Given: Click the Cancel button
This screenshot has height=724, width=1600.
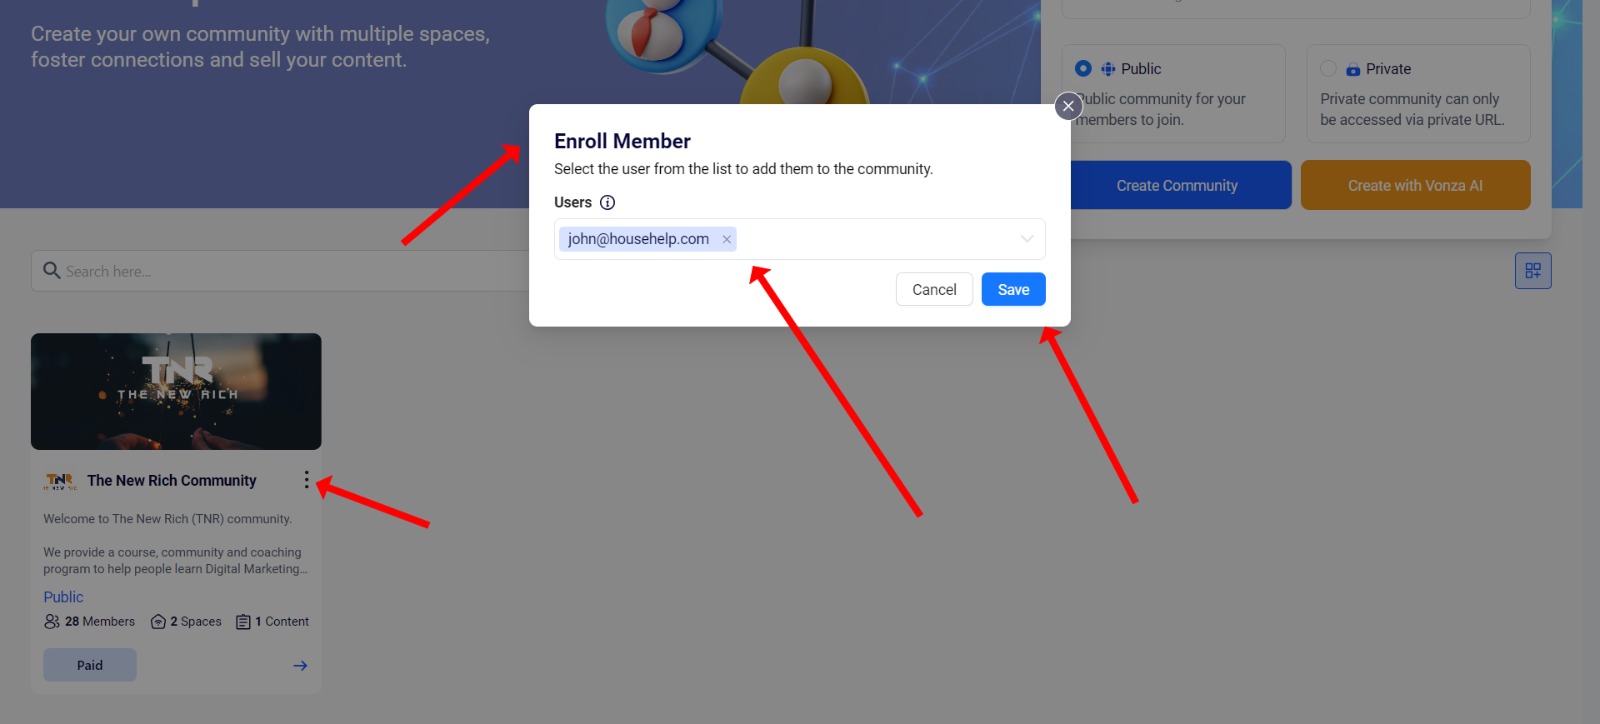Looking at the screenshot, I should point(934,289).
